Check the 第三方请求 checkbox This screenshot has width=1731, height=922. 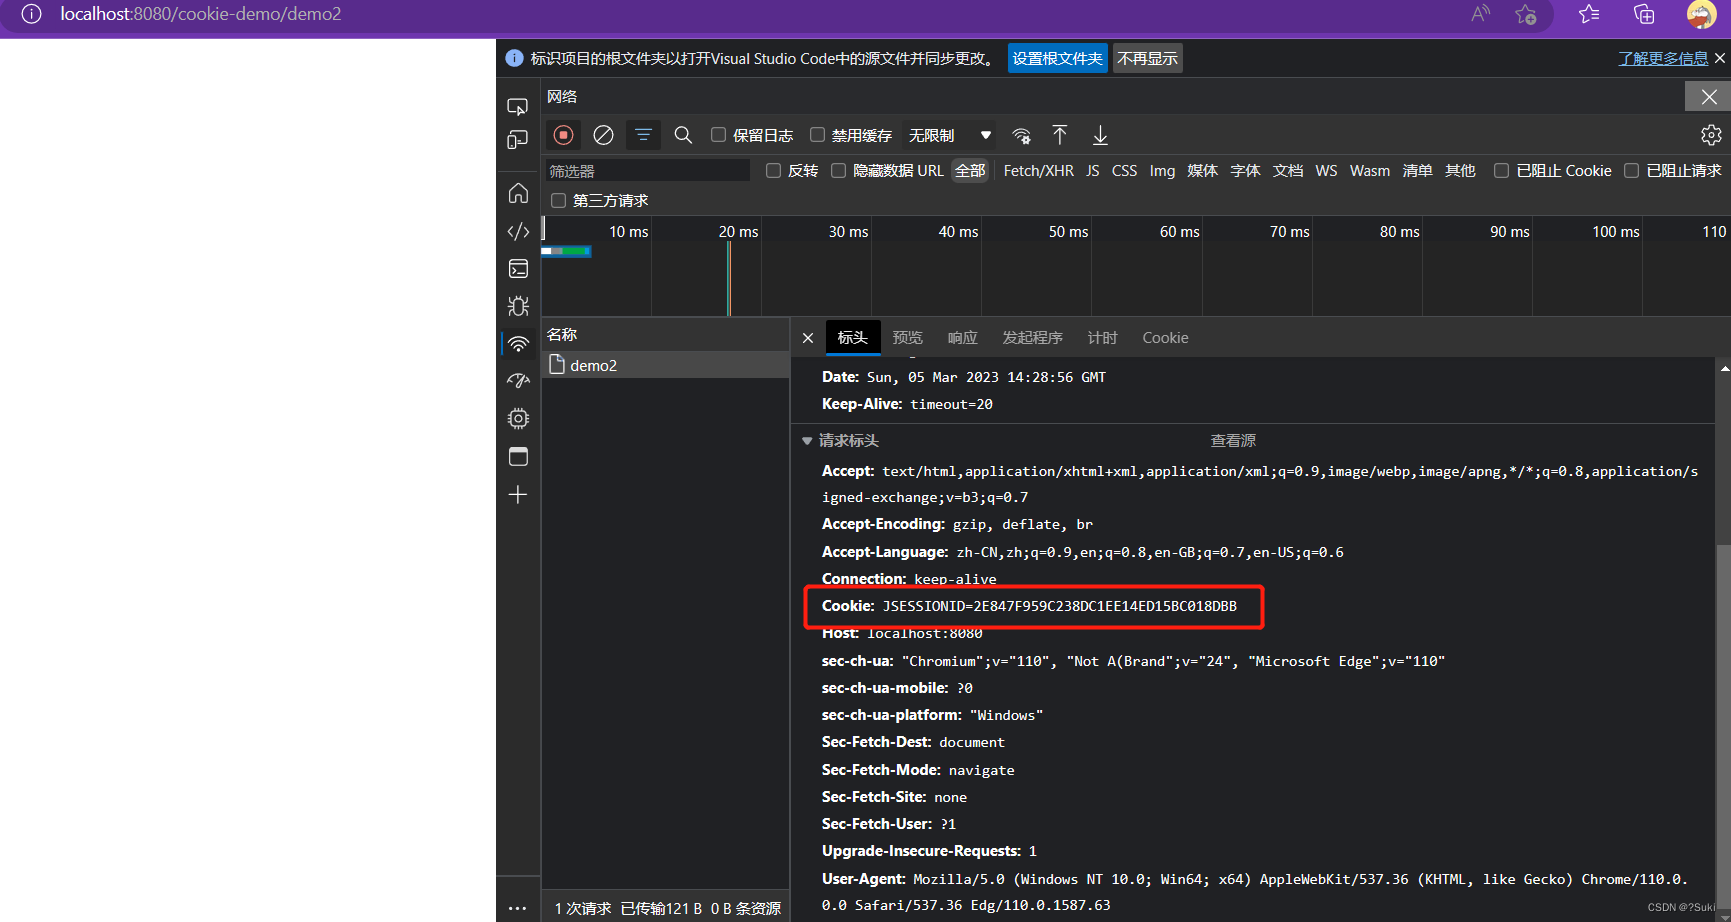559,201
